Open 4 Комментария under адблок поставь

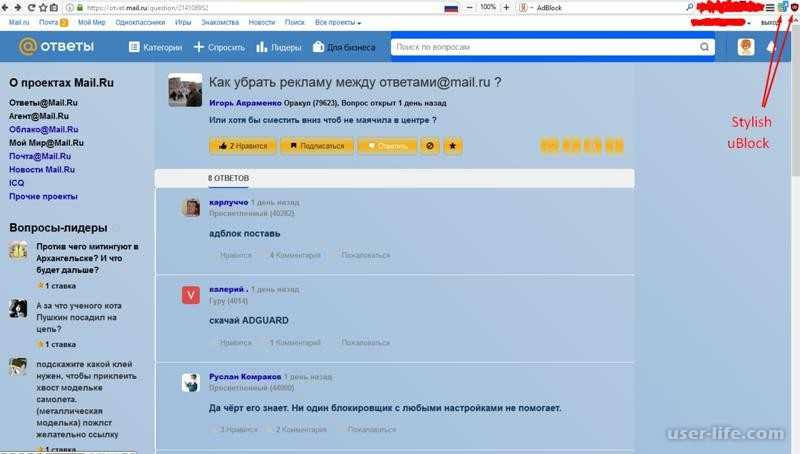point(295,255)
